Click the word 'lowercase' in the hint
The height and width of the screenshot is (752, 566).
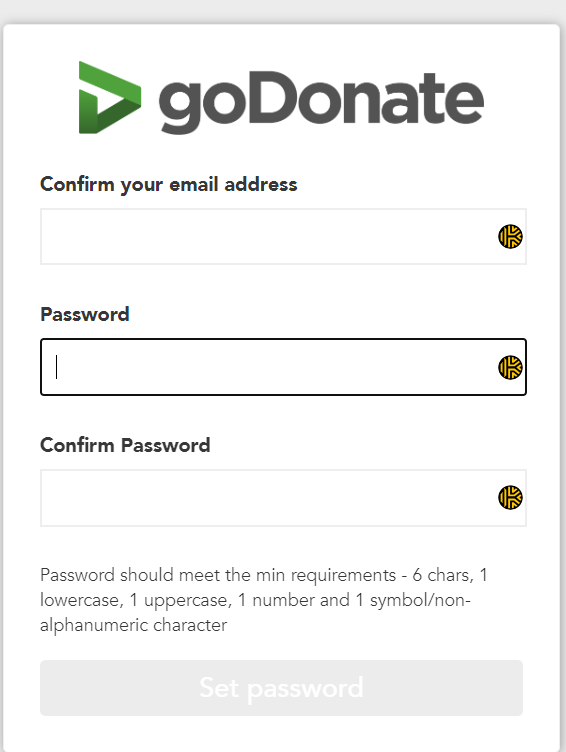coord(80,600)
